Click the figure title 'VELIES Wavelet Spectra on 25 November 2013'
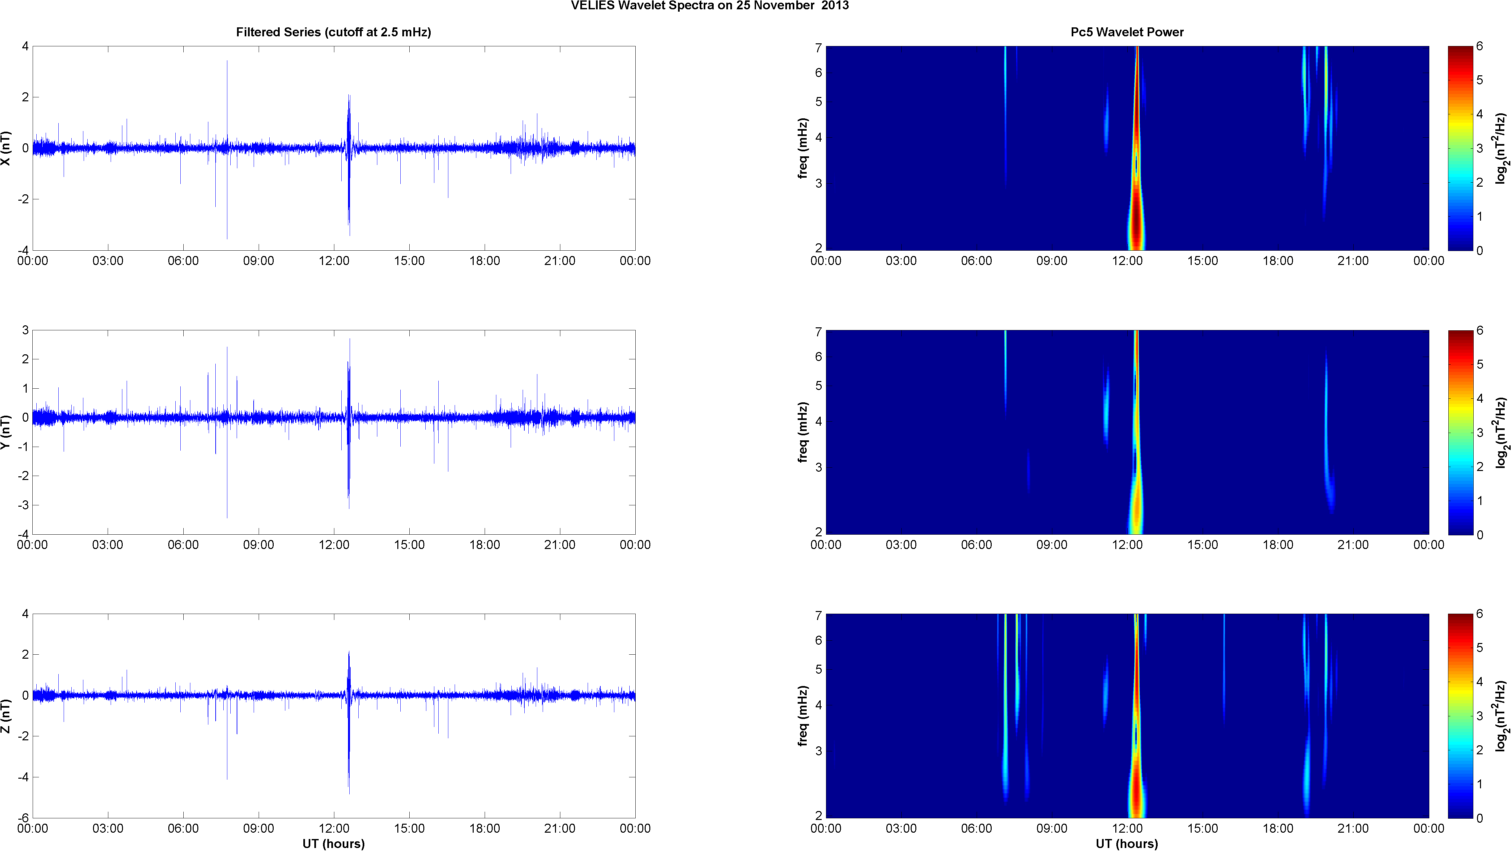The image size is (1511, 851). pos(709,6)
